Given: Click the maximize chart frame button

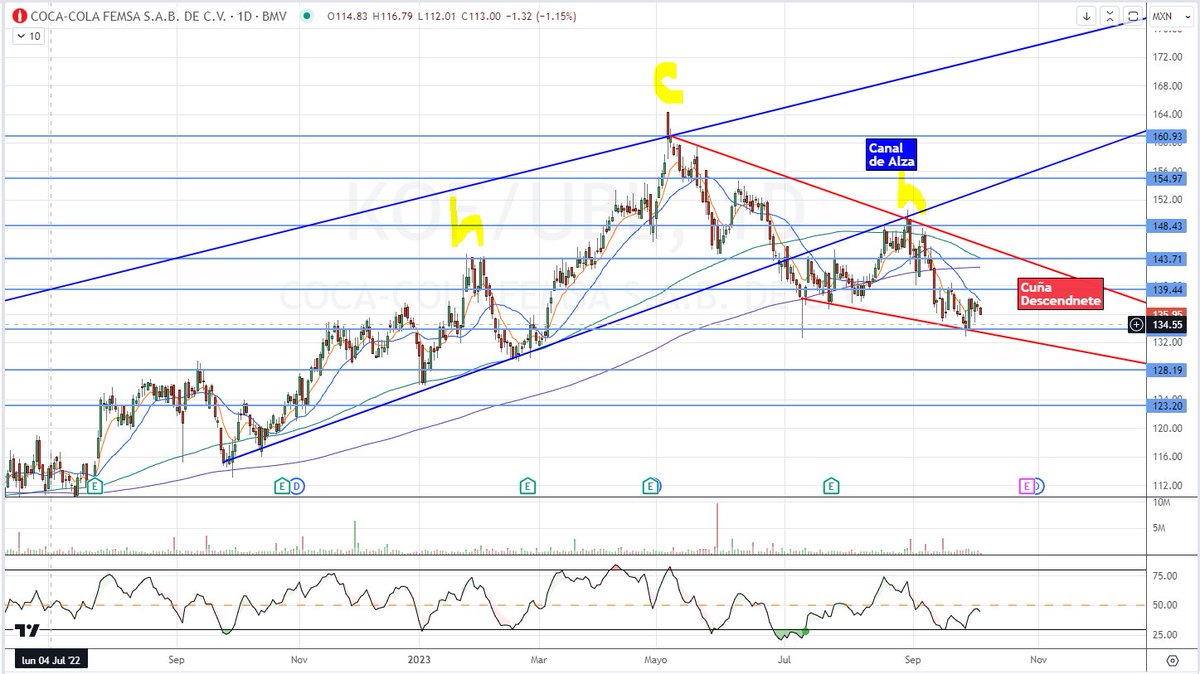Looking at the screenshot, I should [1133, 16].
